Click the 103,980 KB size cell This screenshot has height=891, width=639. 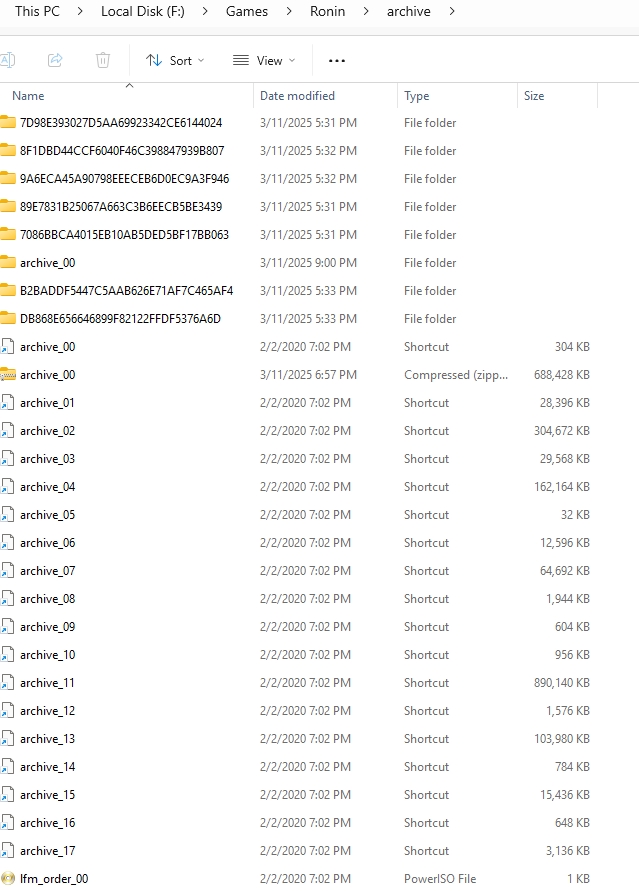click(562, 739)
